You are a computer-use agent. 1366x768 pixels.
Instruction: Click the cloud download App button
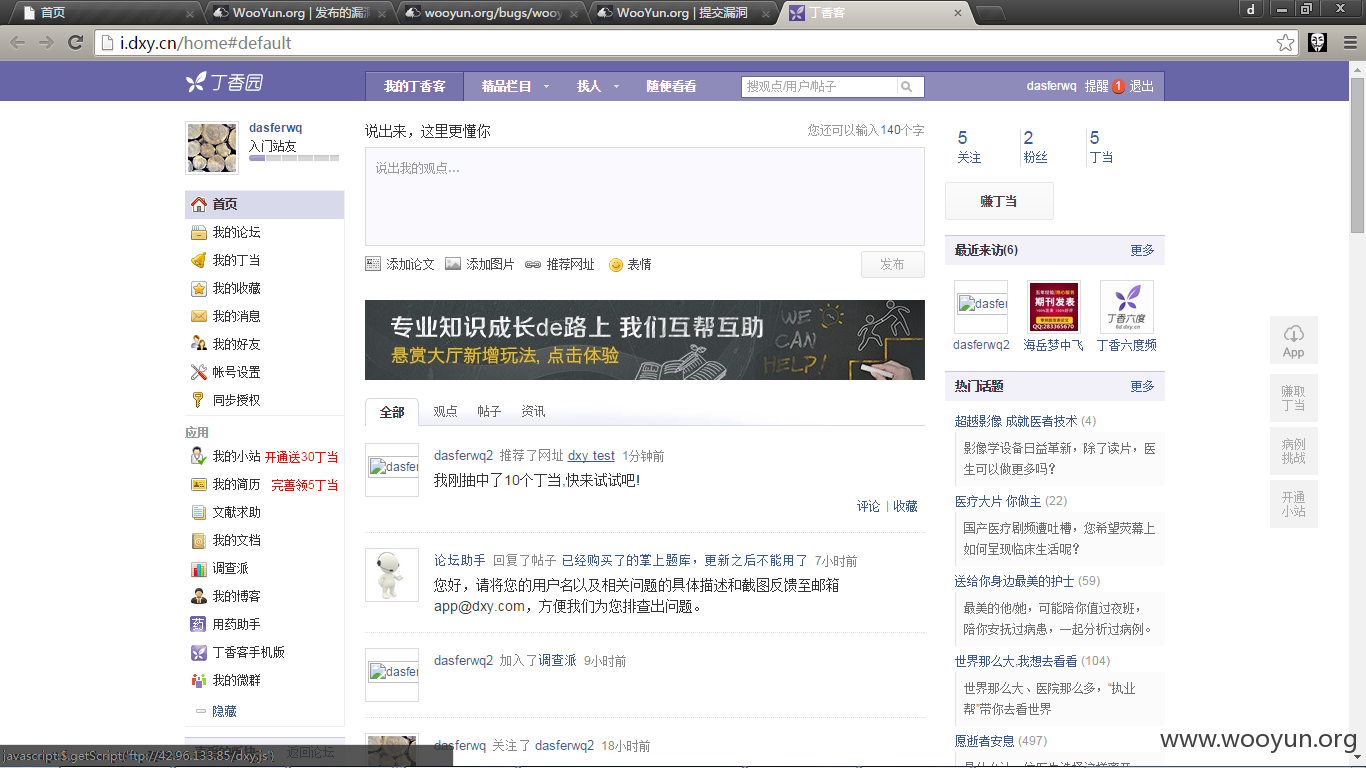tap(1294, 340)
